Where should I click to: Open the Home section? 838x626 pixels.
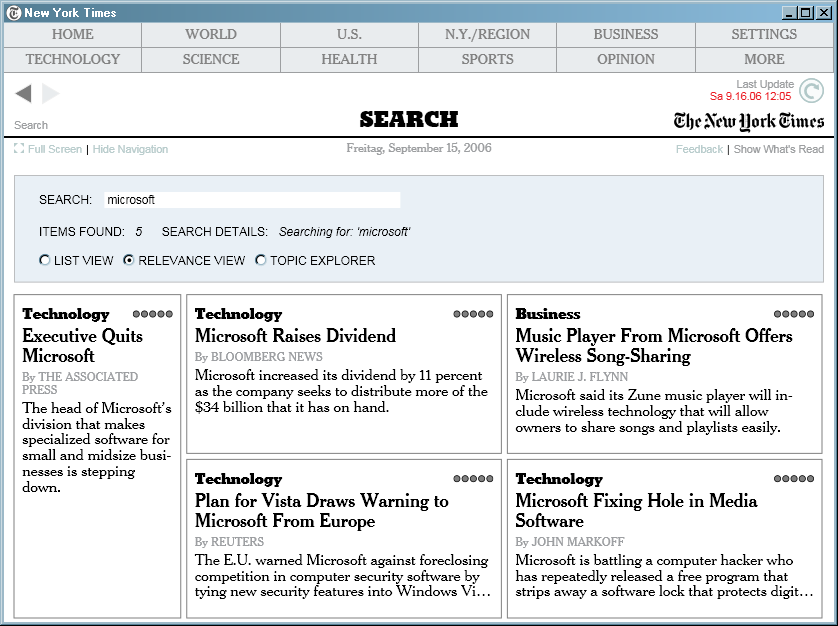pos(73,35)
